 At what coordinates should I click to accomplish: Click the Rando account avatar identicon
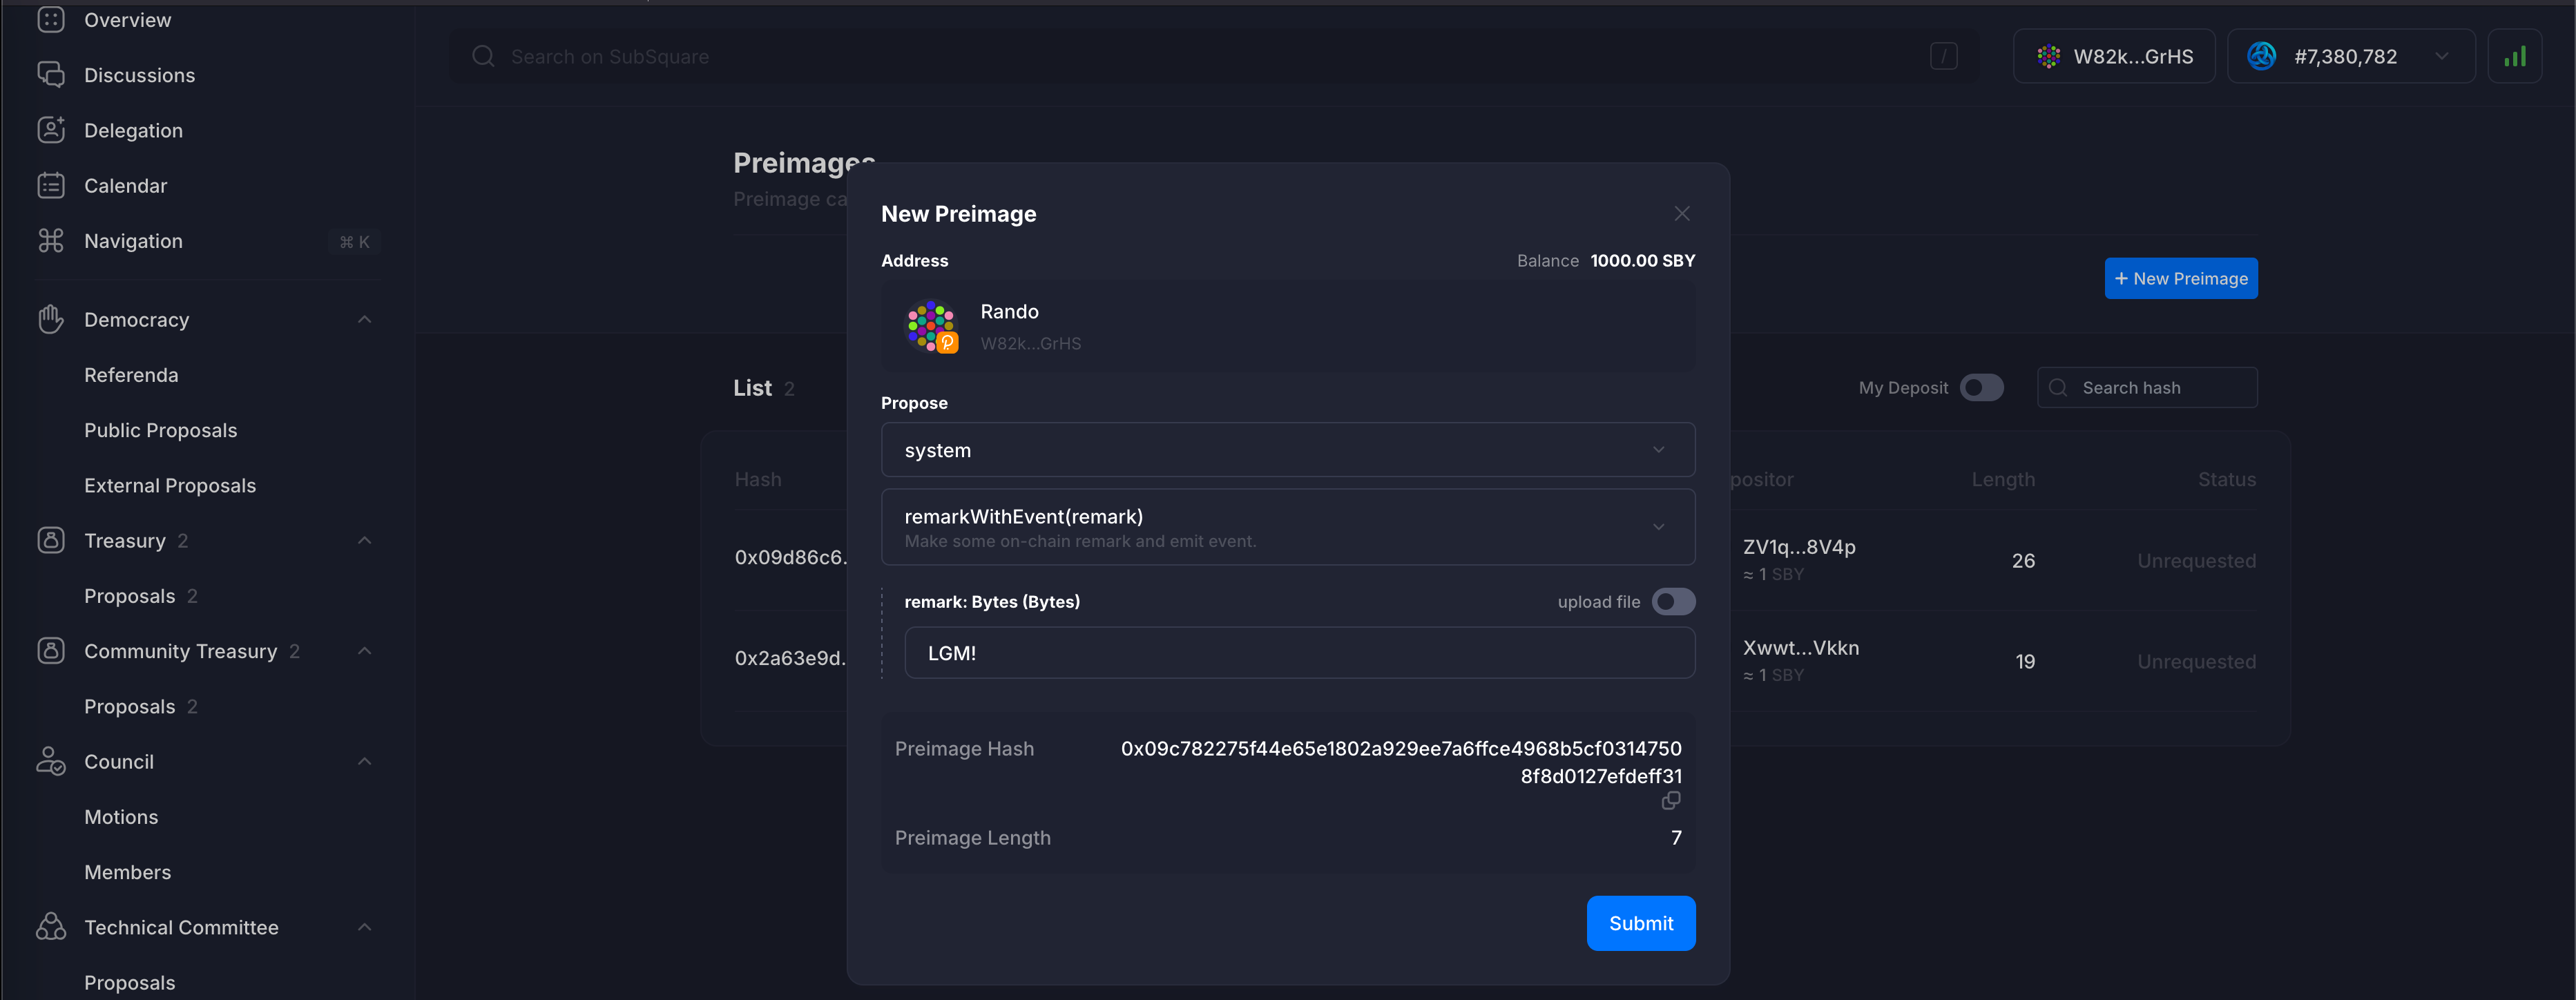click(931, 326)
